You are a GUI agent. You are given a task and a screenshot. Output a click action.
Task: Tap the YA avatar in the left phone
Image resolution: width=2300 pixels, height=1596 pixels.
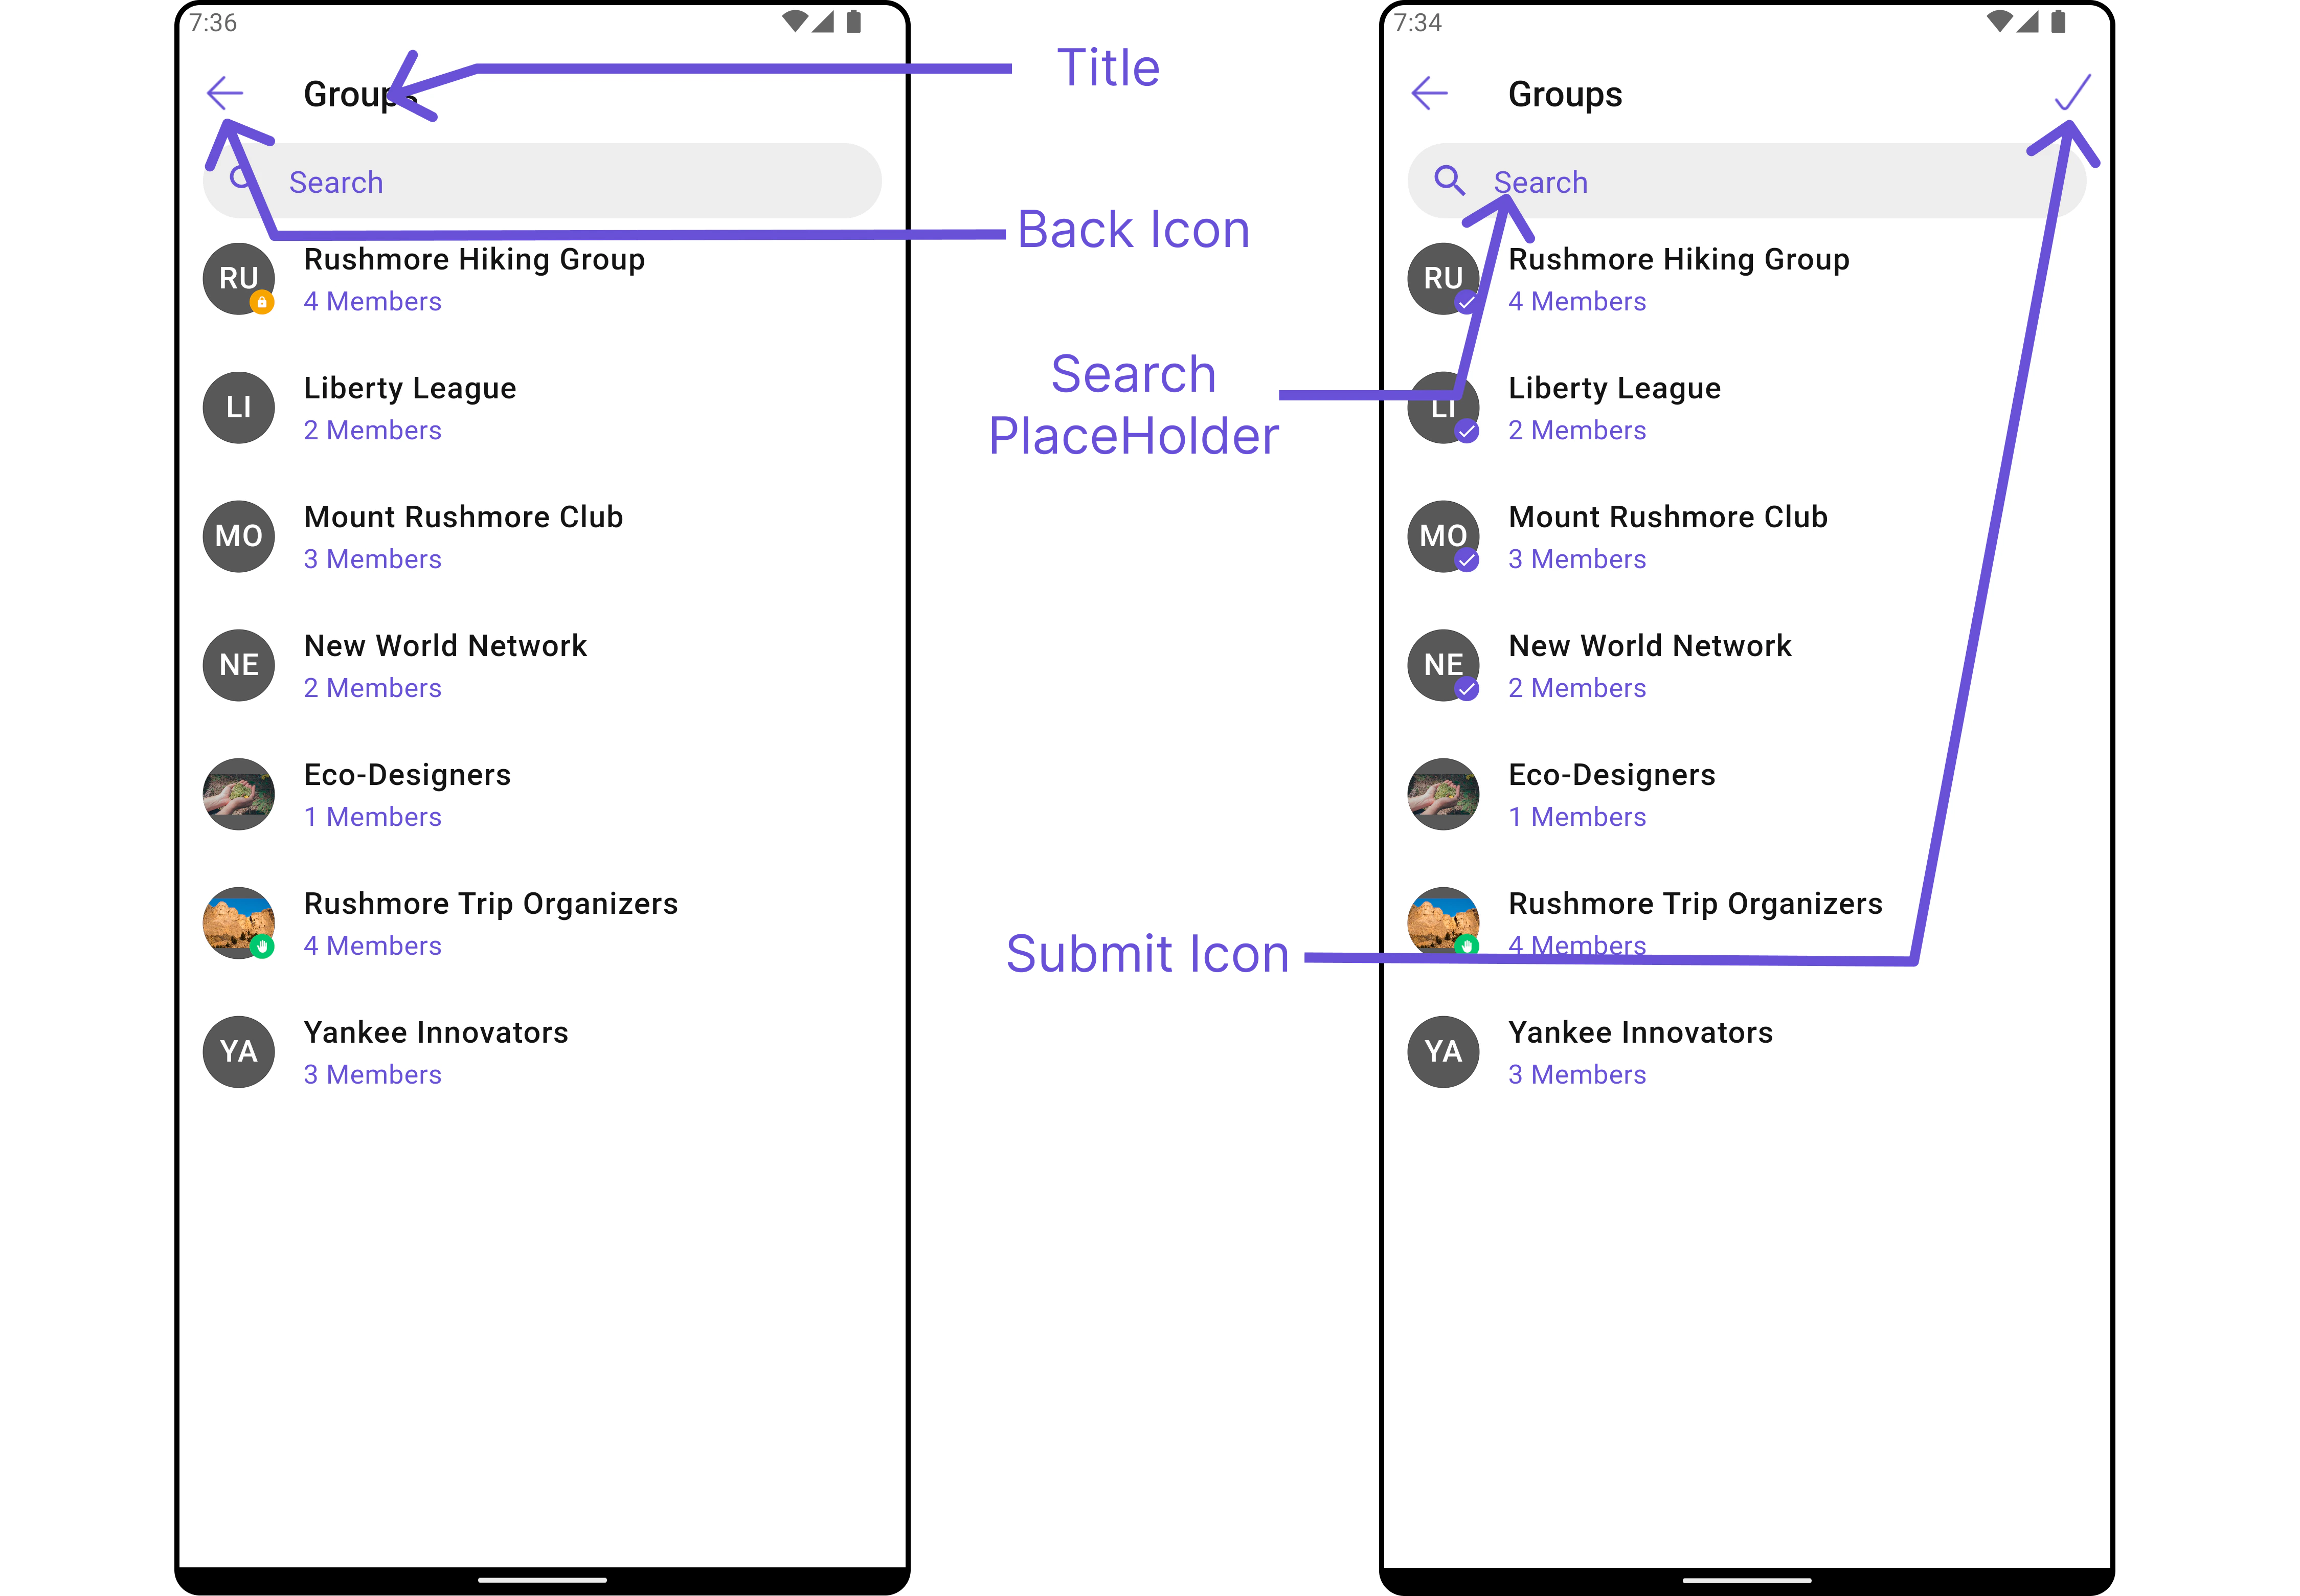tap(239, 1052)
